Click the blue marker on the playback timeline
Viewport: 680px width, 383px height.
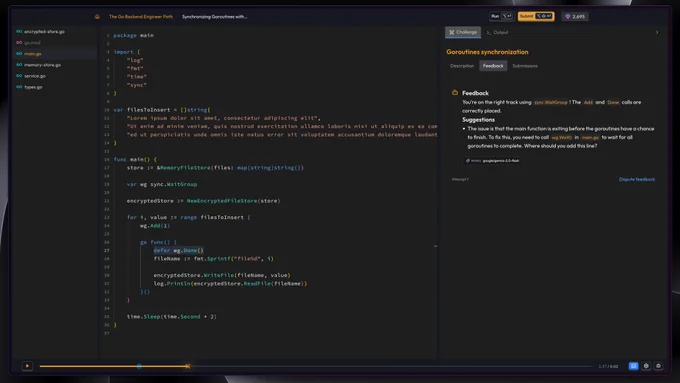click(x=139, y=366)
